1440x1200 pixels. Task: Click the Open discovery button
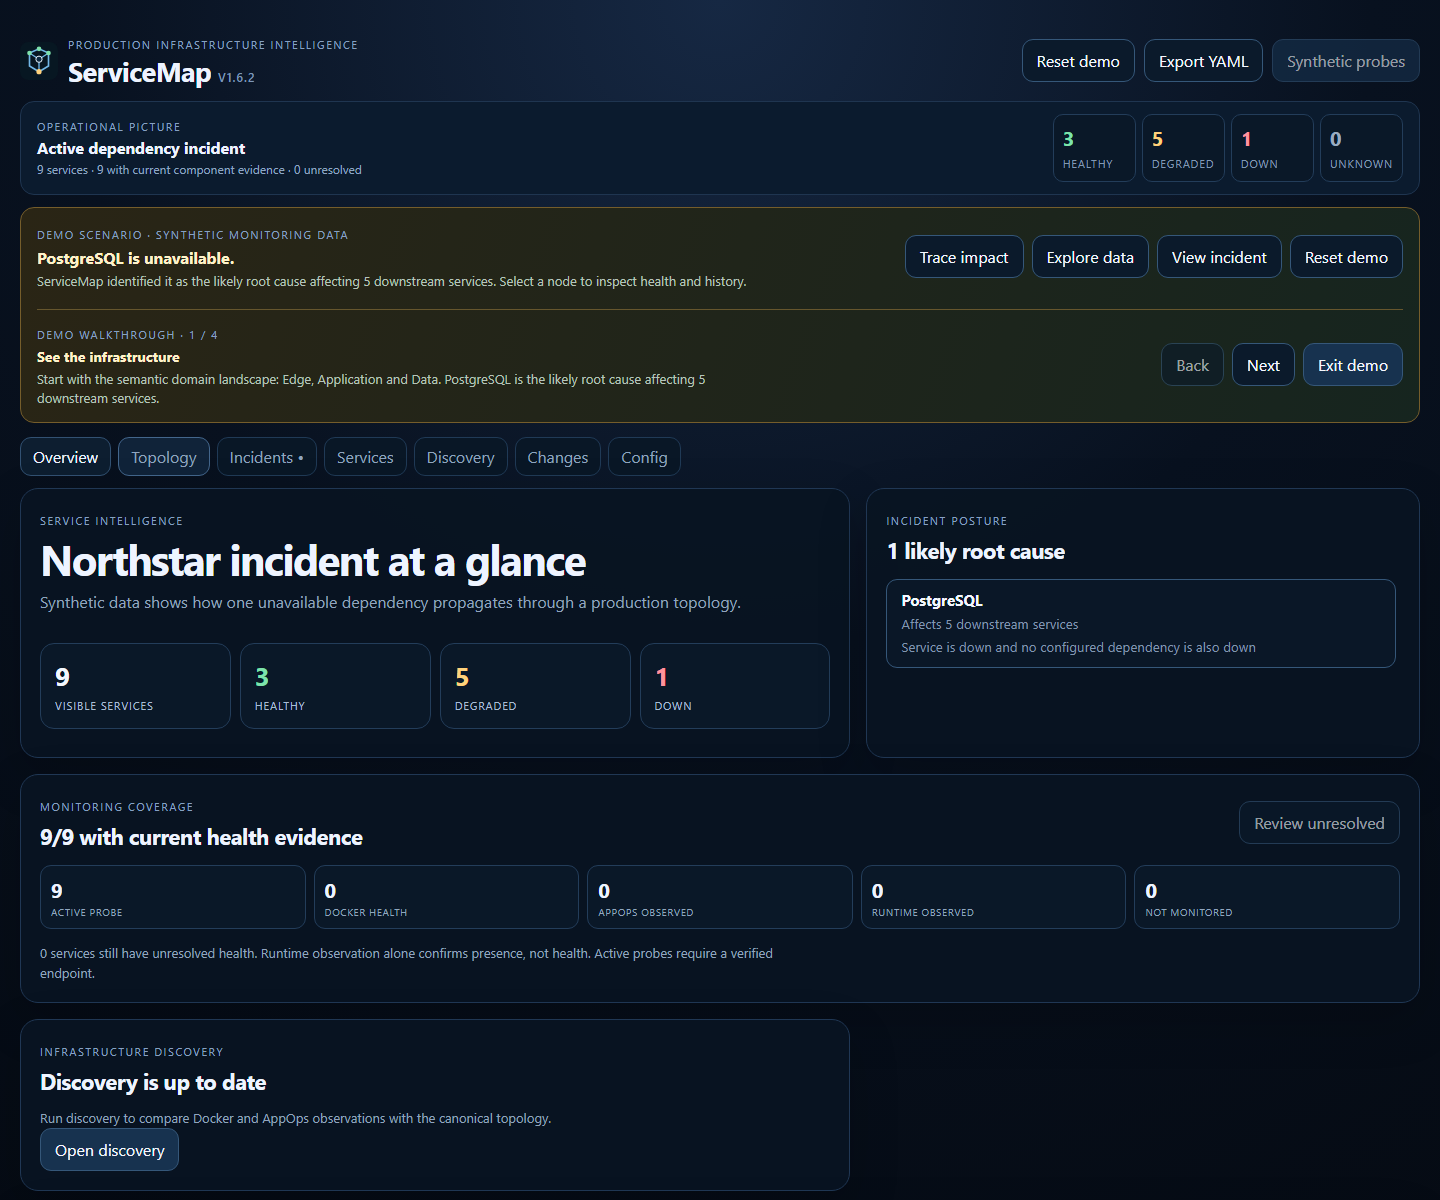pyautogui.click(x=109, y=1150)
